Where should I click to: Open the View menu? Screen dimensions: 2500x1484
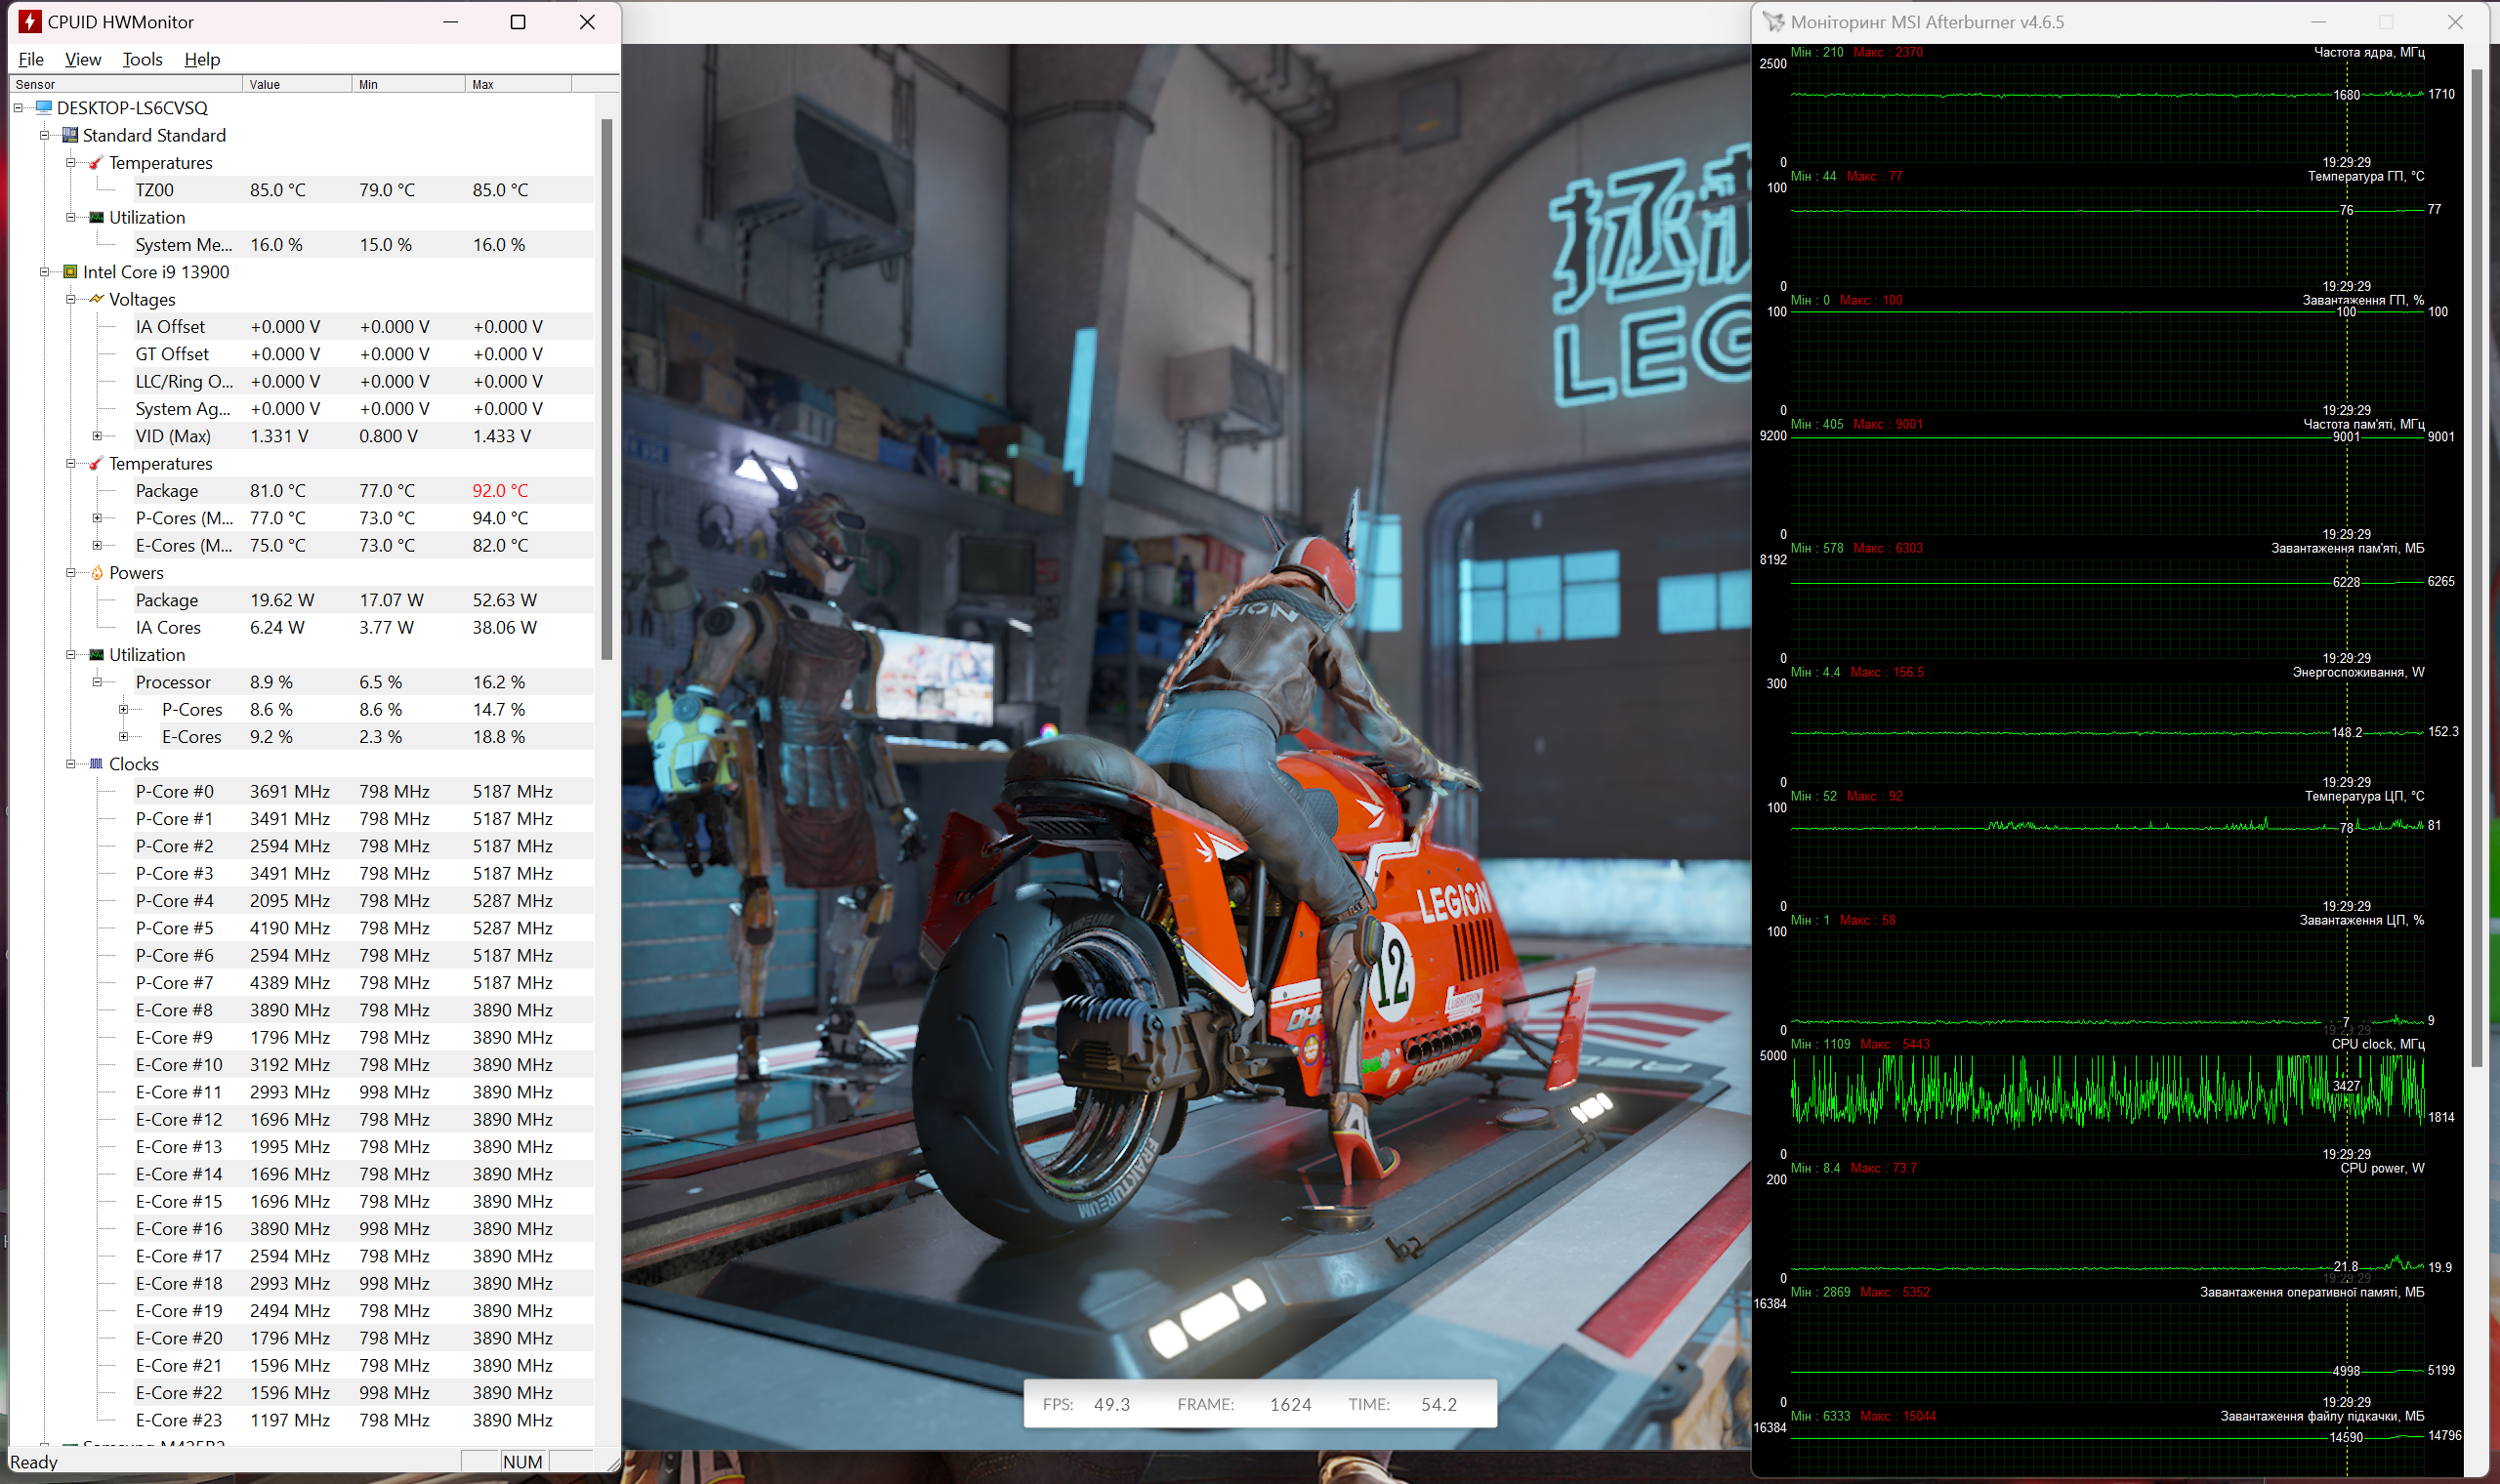point(83,60)
